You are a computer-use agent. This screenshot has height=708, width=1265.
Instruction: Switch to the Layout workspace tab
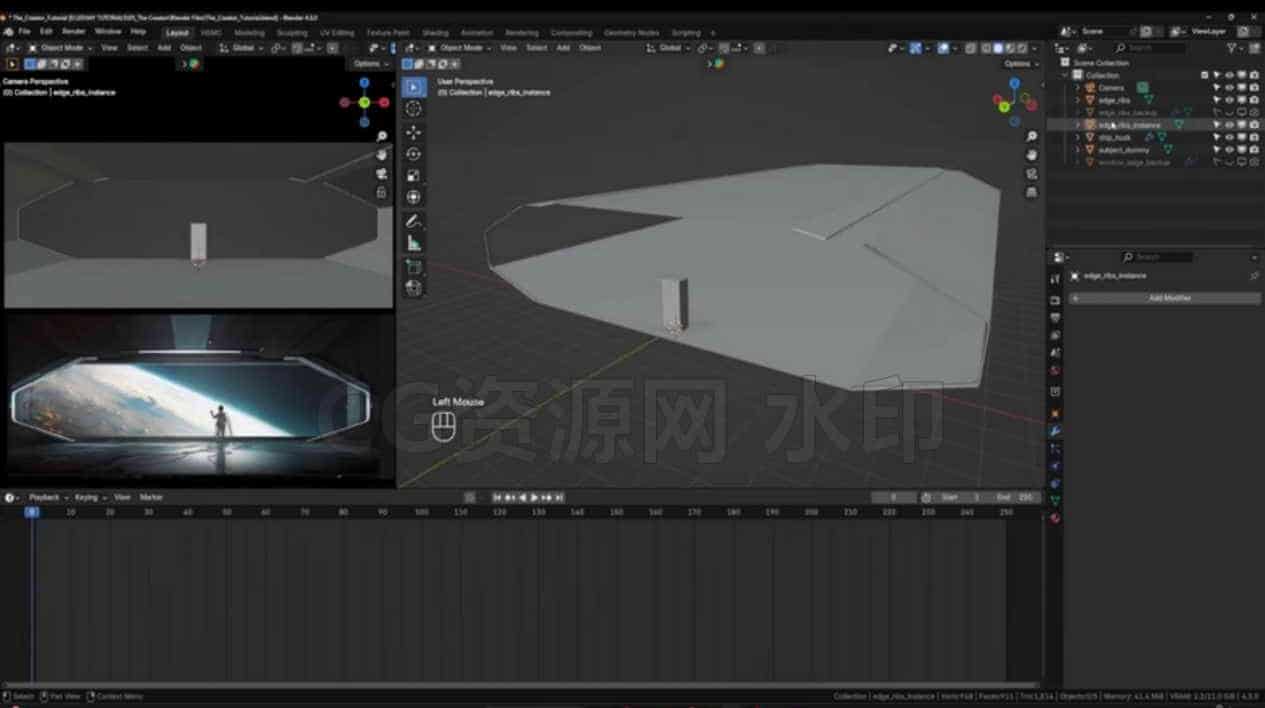(177, 32)
